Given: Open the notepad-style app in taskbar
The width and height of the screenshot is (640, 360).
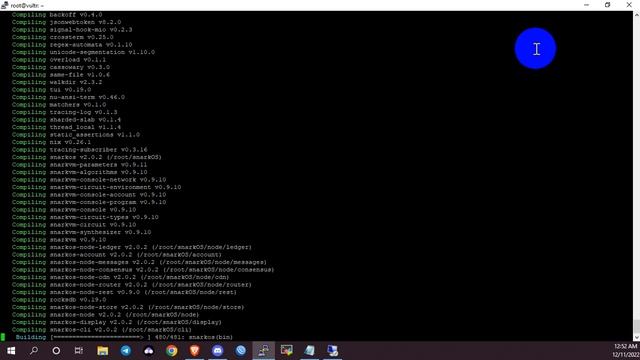Looking at the screenshot, I should [x=309, y=351].
